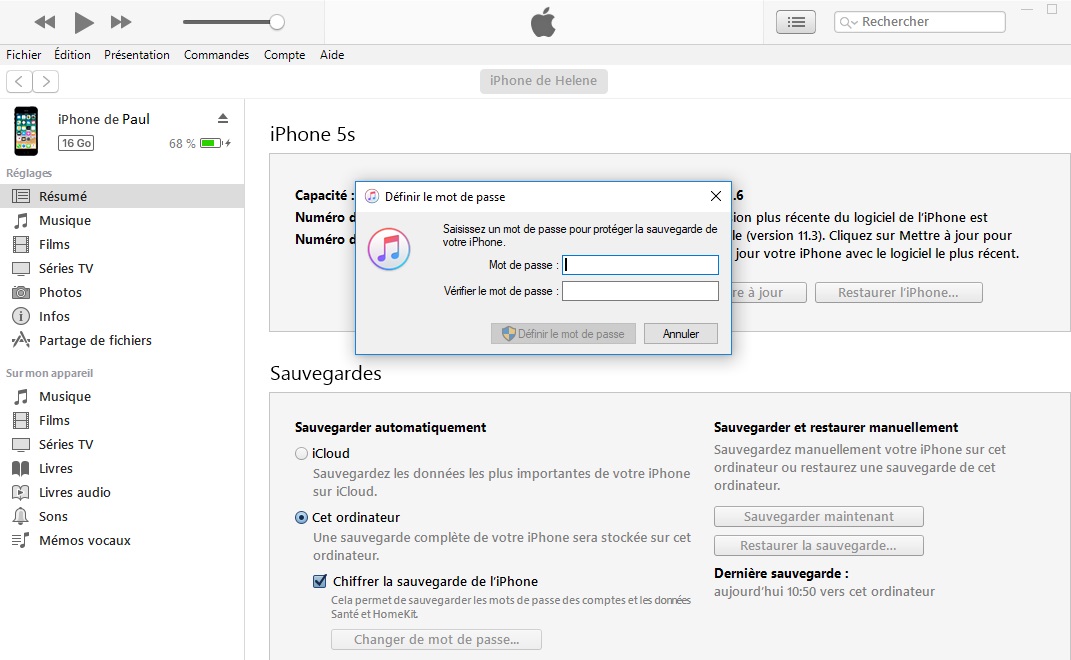Select Musique icon under Réglages
This screenshot has height=660, width=1071.
pos(21,220)
